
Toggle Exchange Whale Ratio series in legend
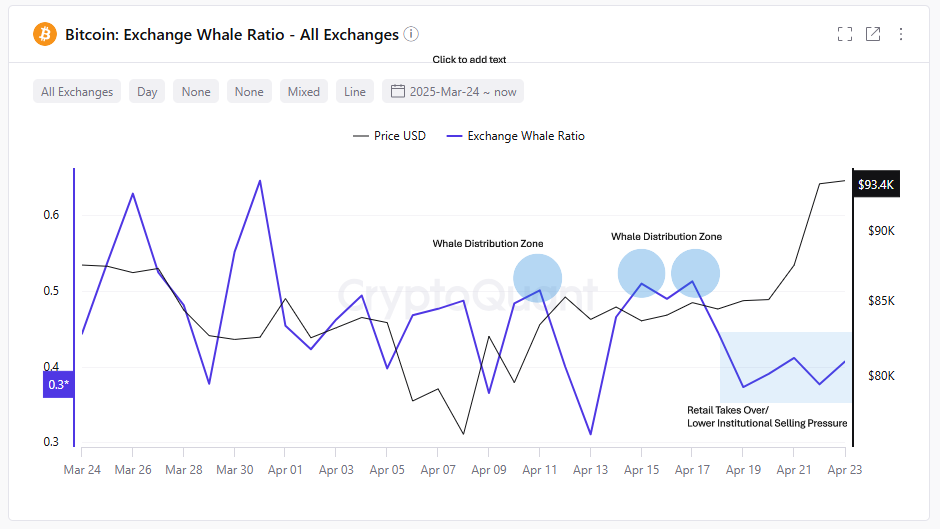pyautogui.click(x=515, y=136)
